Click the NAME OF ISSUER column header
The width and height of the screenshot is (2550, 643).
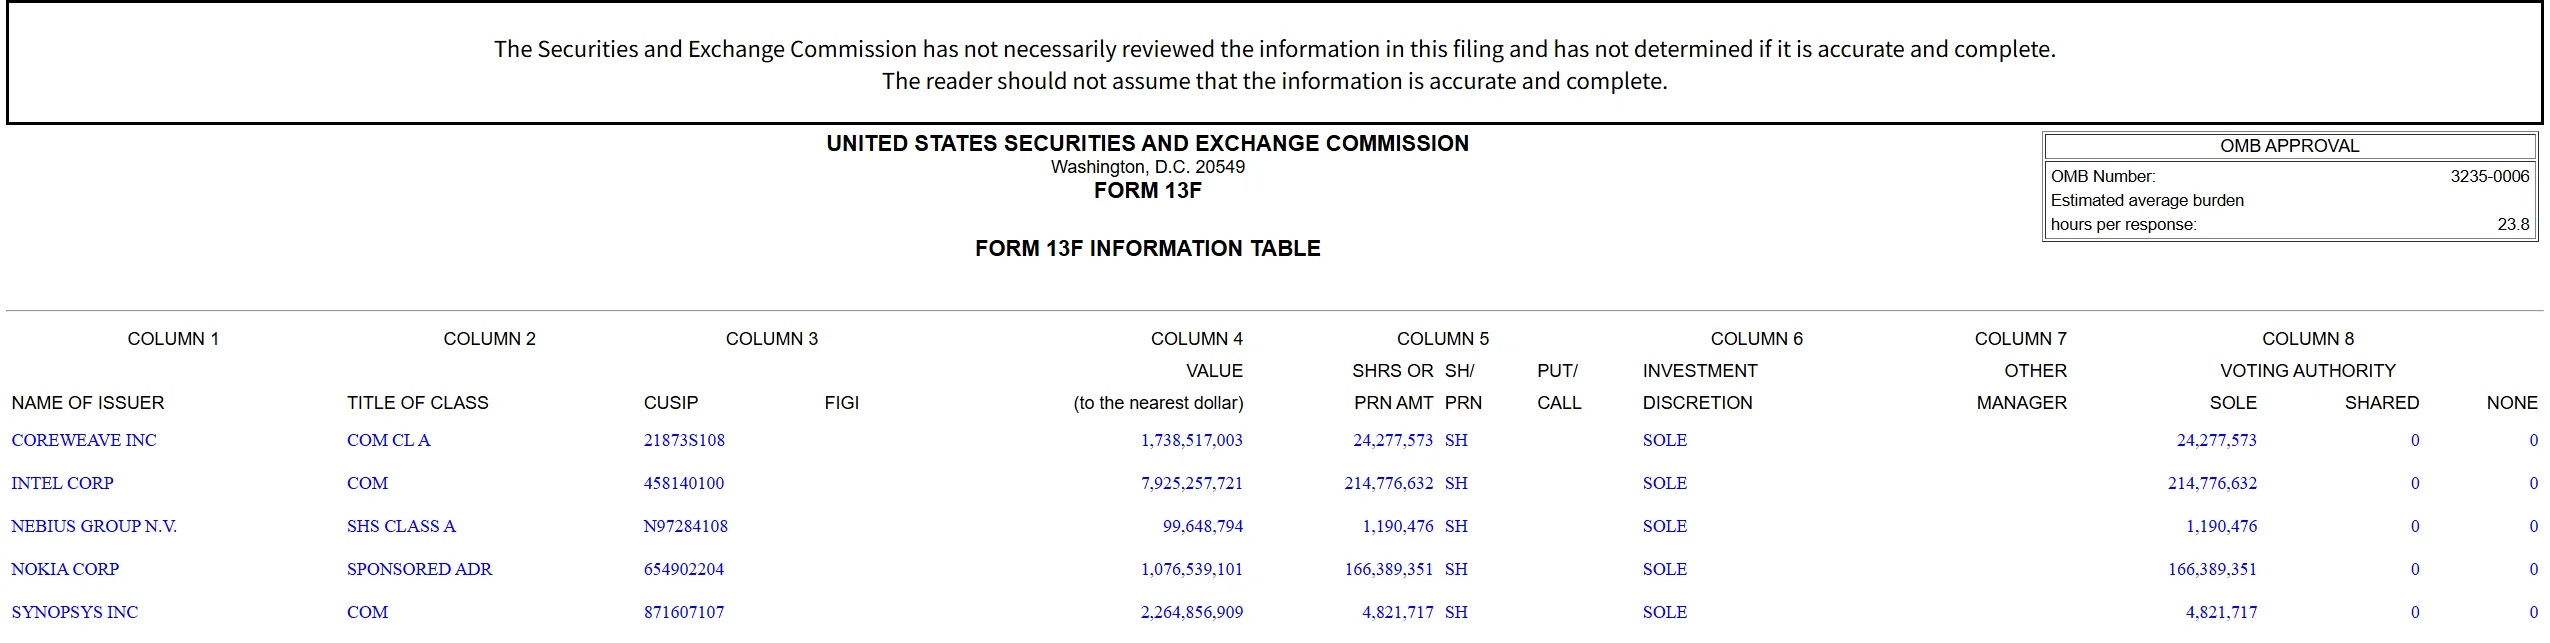[88, 403]
